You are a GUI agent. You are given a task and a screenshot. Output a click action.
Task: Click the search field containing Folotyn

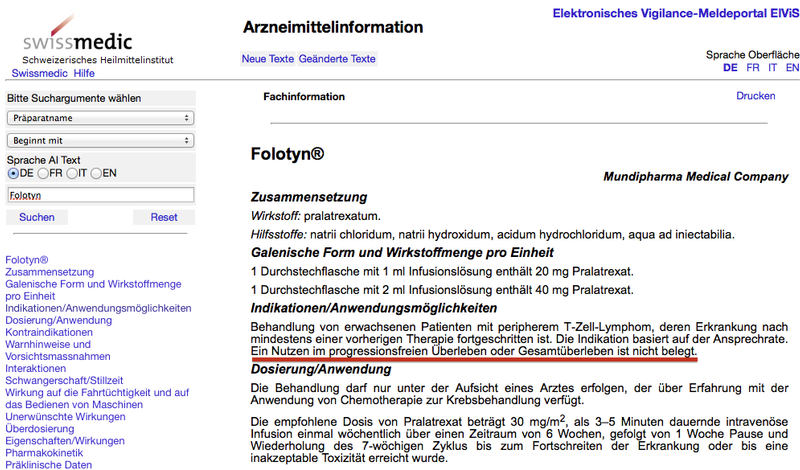(x=101, y=195)
